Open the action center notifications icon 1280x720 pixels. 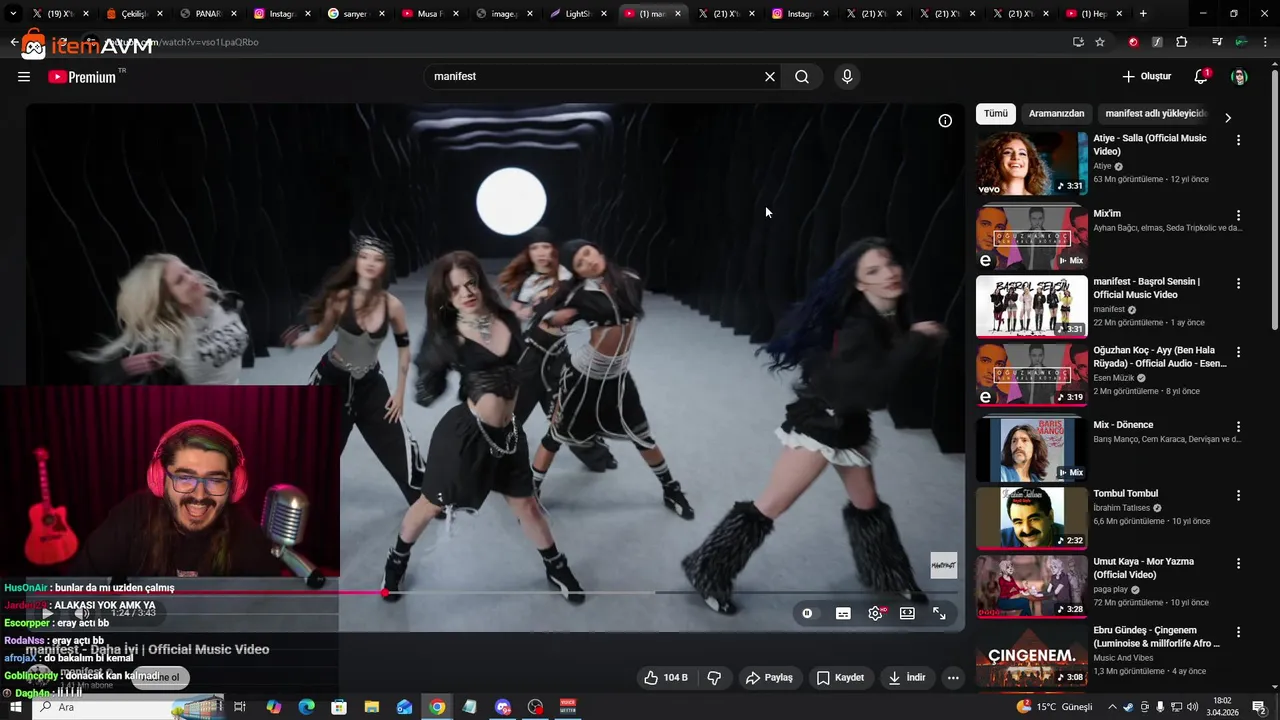(1259, 707)
